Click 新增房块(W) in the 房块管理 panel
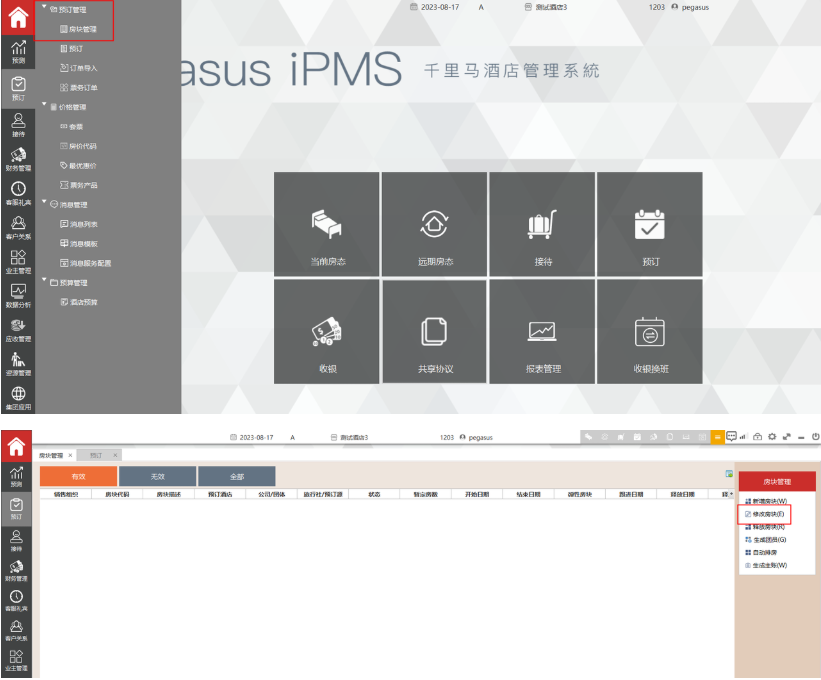This screenshot has height=680, width=821. (766, 501)
